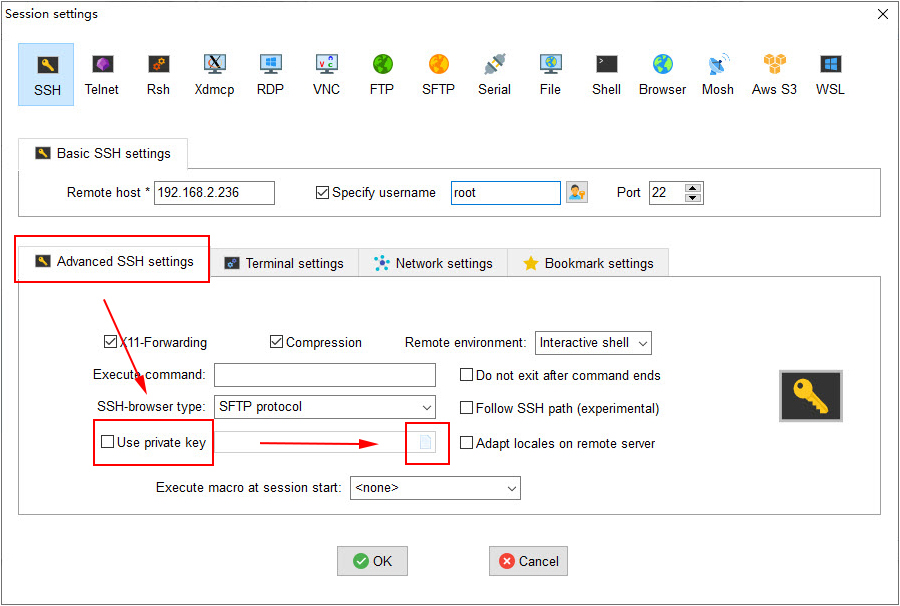The width and height of the screenshot is (900, 606).
Task: Enable the Use private key checkbox
Action: [108, 443]
